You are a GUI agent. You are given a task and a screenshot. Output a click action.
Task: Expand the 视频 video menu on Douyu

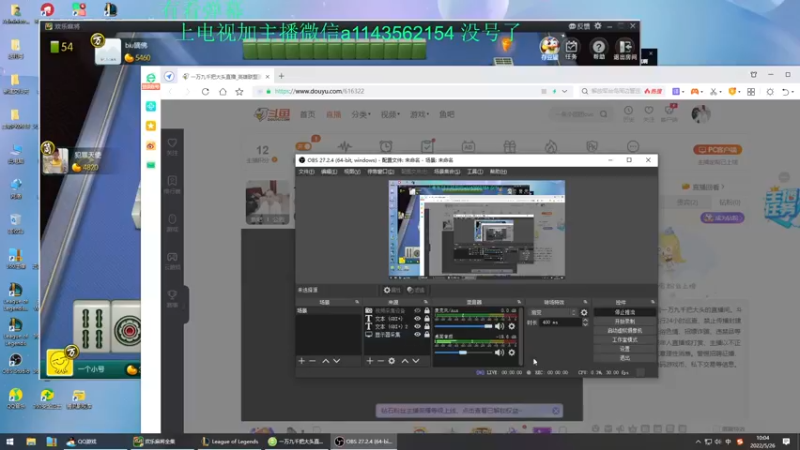pyautogui.click(x=390, y=114)
